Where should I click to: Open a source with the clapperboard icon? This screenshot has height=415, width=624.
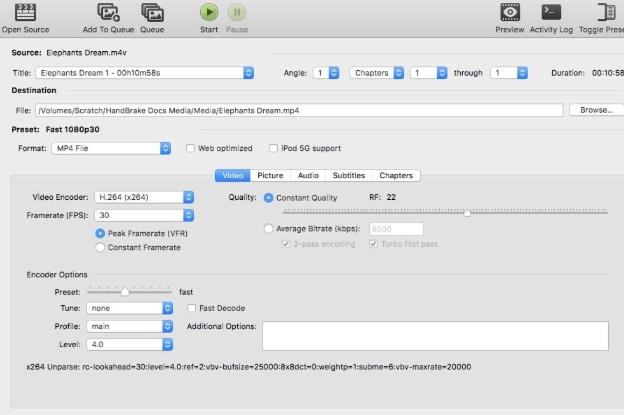point(25,12)
